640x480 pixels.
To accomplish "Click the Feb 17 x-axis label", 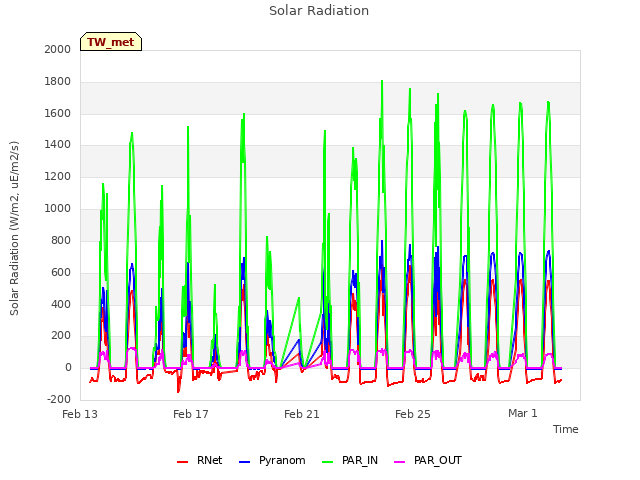I will point(191,414).
